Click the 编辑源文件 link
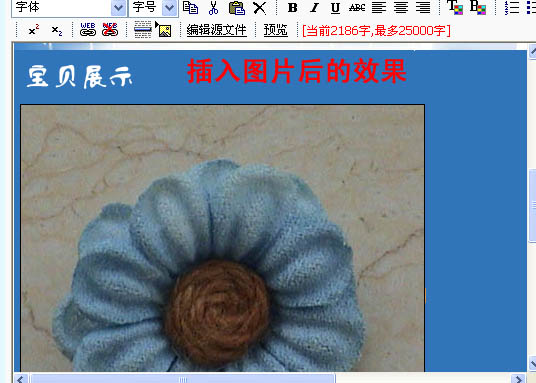The image size is (536, 383). (x=217, y=30)
